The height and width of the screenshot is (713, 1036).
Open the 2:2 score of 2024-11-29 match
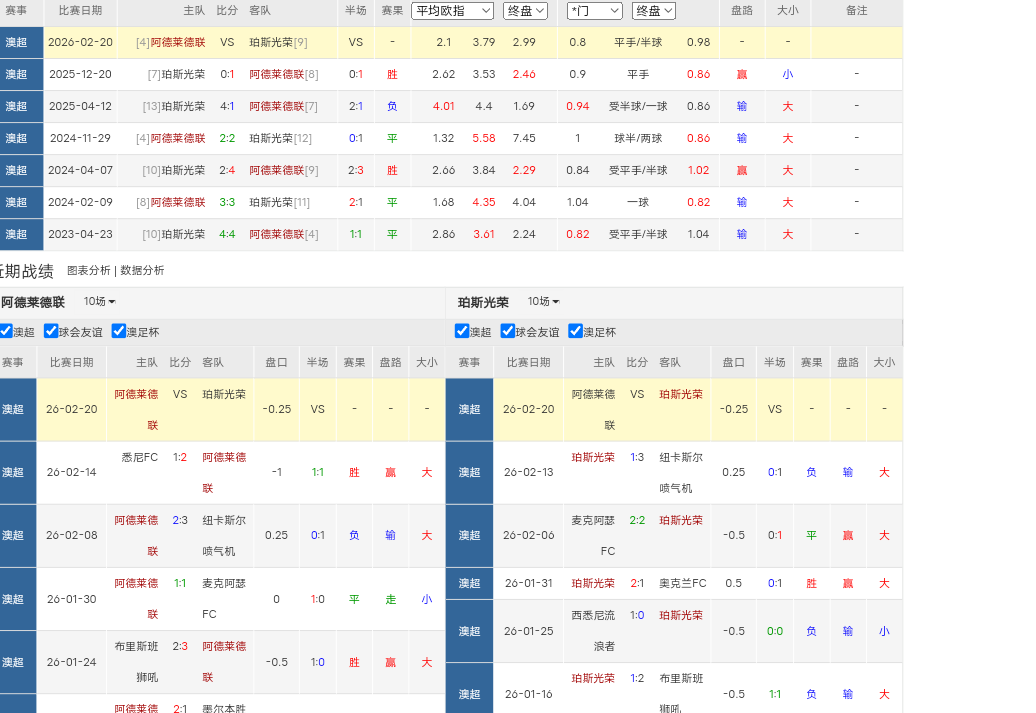point(227,138)
